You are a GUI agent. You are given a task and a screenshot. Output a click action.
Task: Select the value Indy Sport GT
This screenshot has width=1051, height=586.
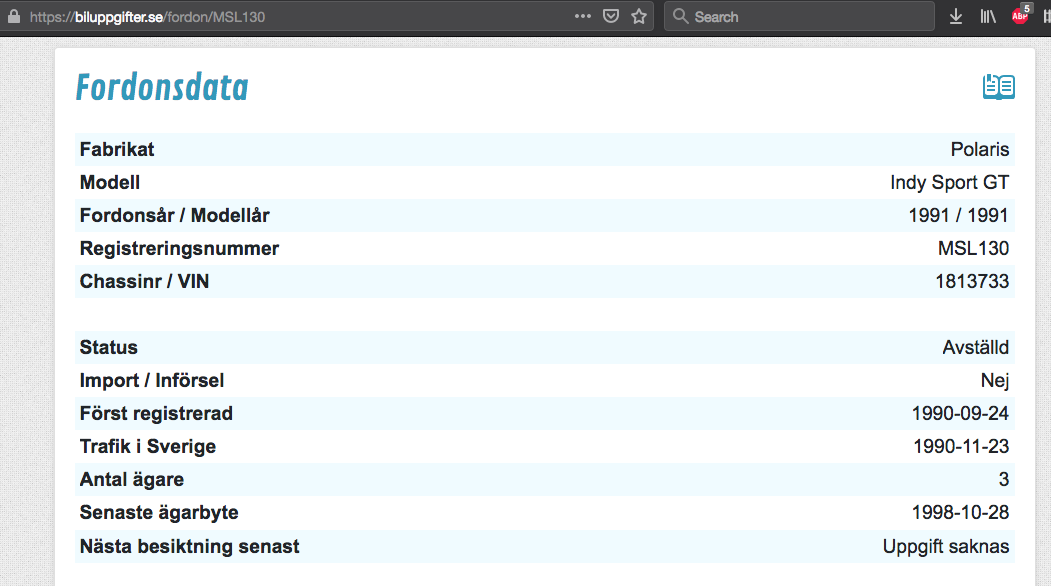click(x=949, y=182)
